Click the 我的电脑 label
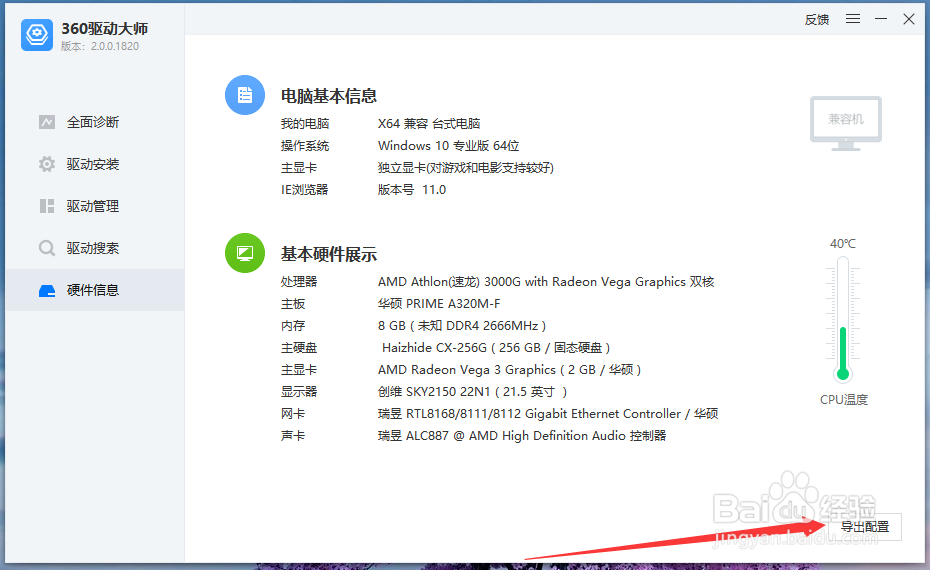The width and height of the screenshot is (930, 570). coord(305,123)
